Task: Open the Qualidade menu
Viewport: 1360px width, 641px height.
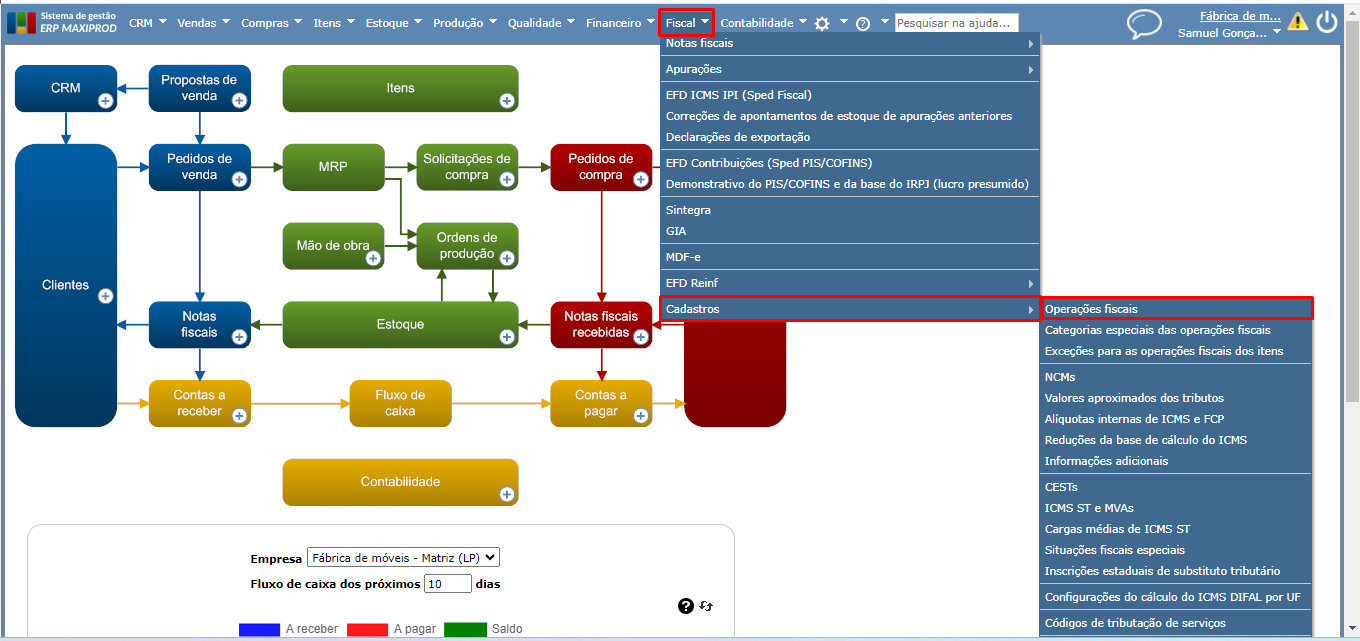Action: (x=541, y=23)
